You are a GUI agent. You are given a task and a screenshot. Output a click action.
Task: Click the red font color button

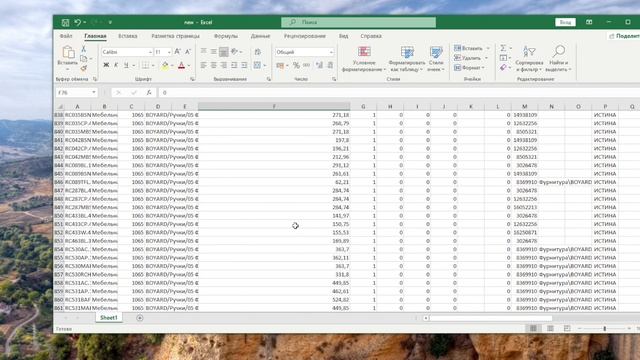182,65
